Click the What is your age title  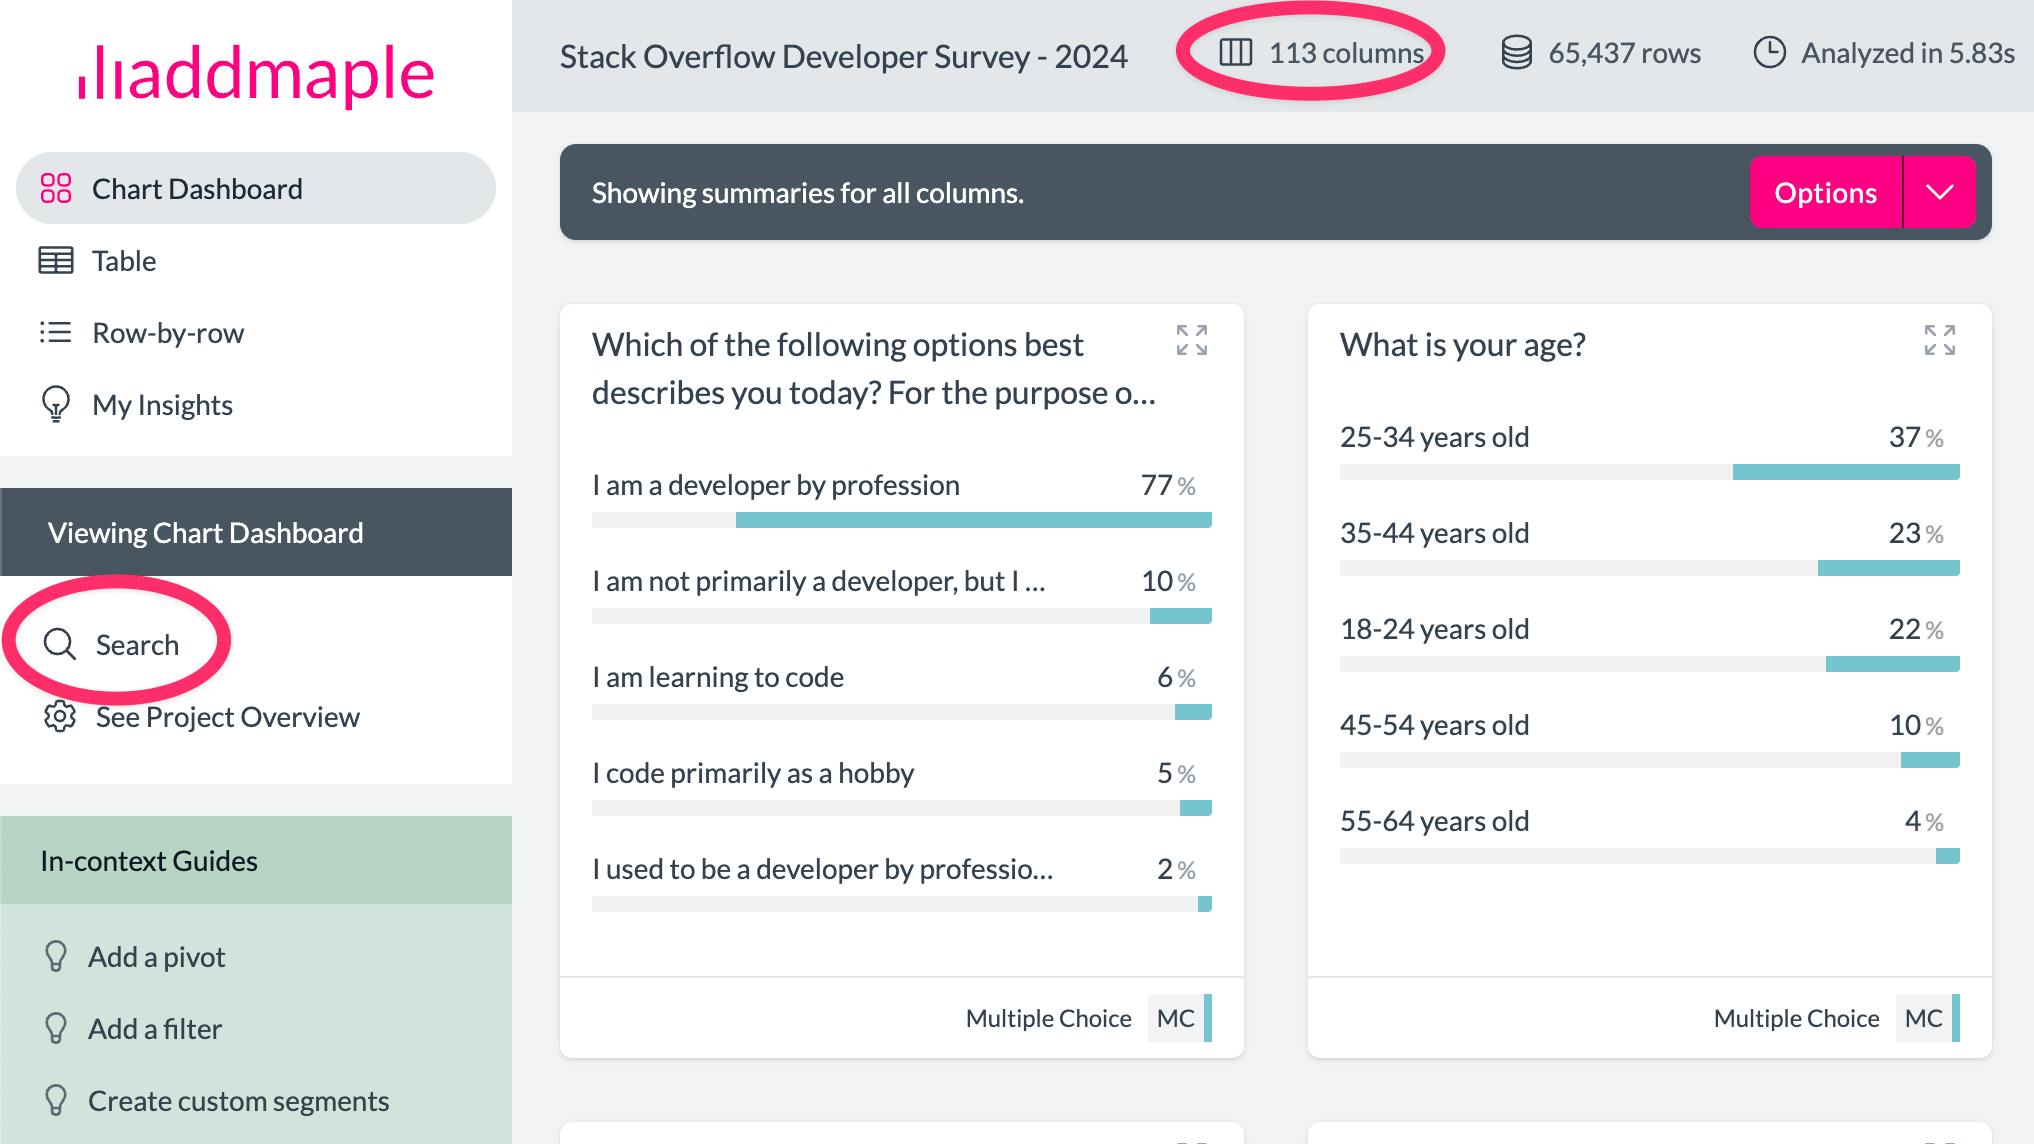pyautogui.click(x=1462, y=344)
